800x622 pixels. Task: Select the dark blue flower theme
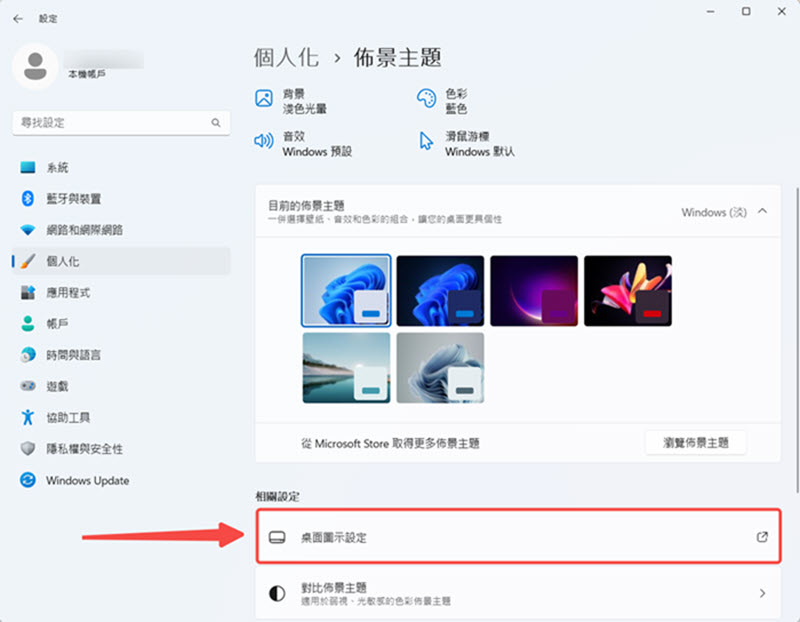[x=440, y=290]
